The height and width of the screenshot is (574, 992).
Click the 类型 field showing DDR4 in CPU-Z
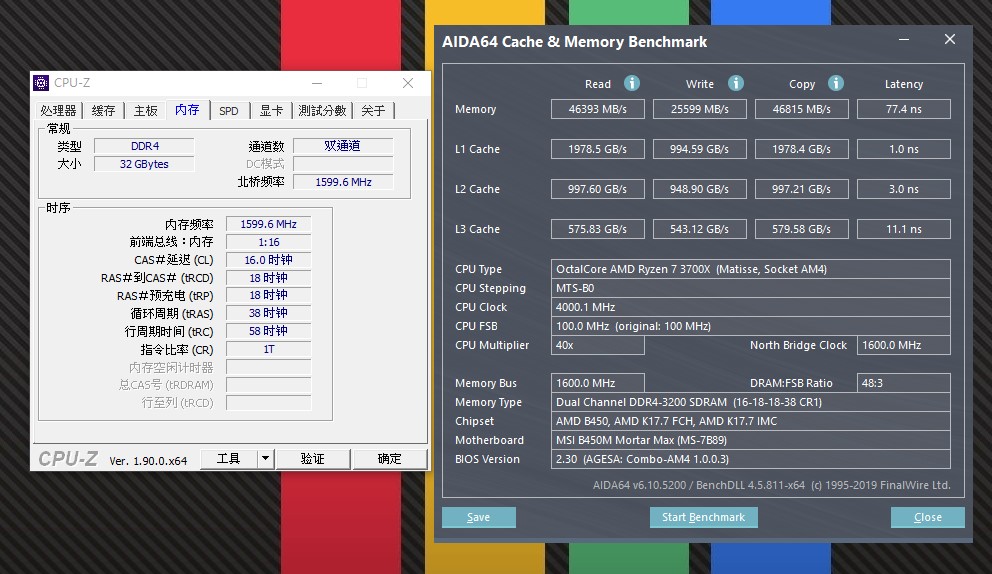(144, 146)
